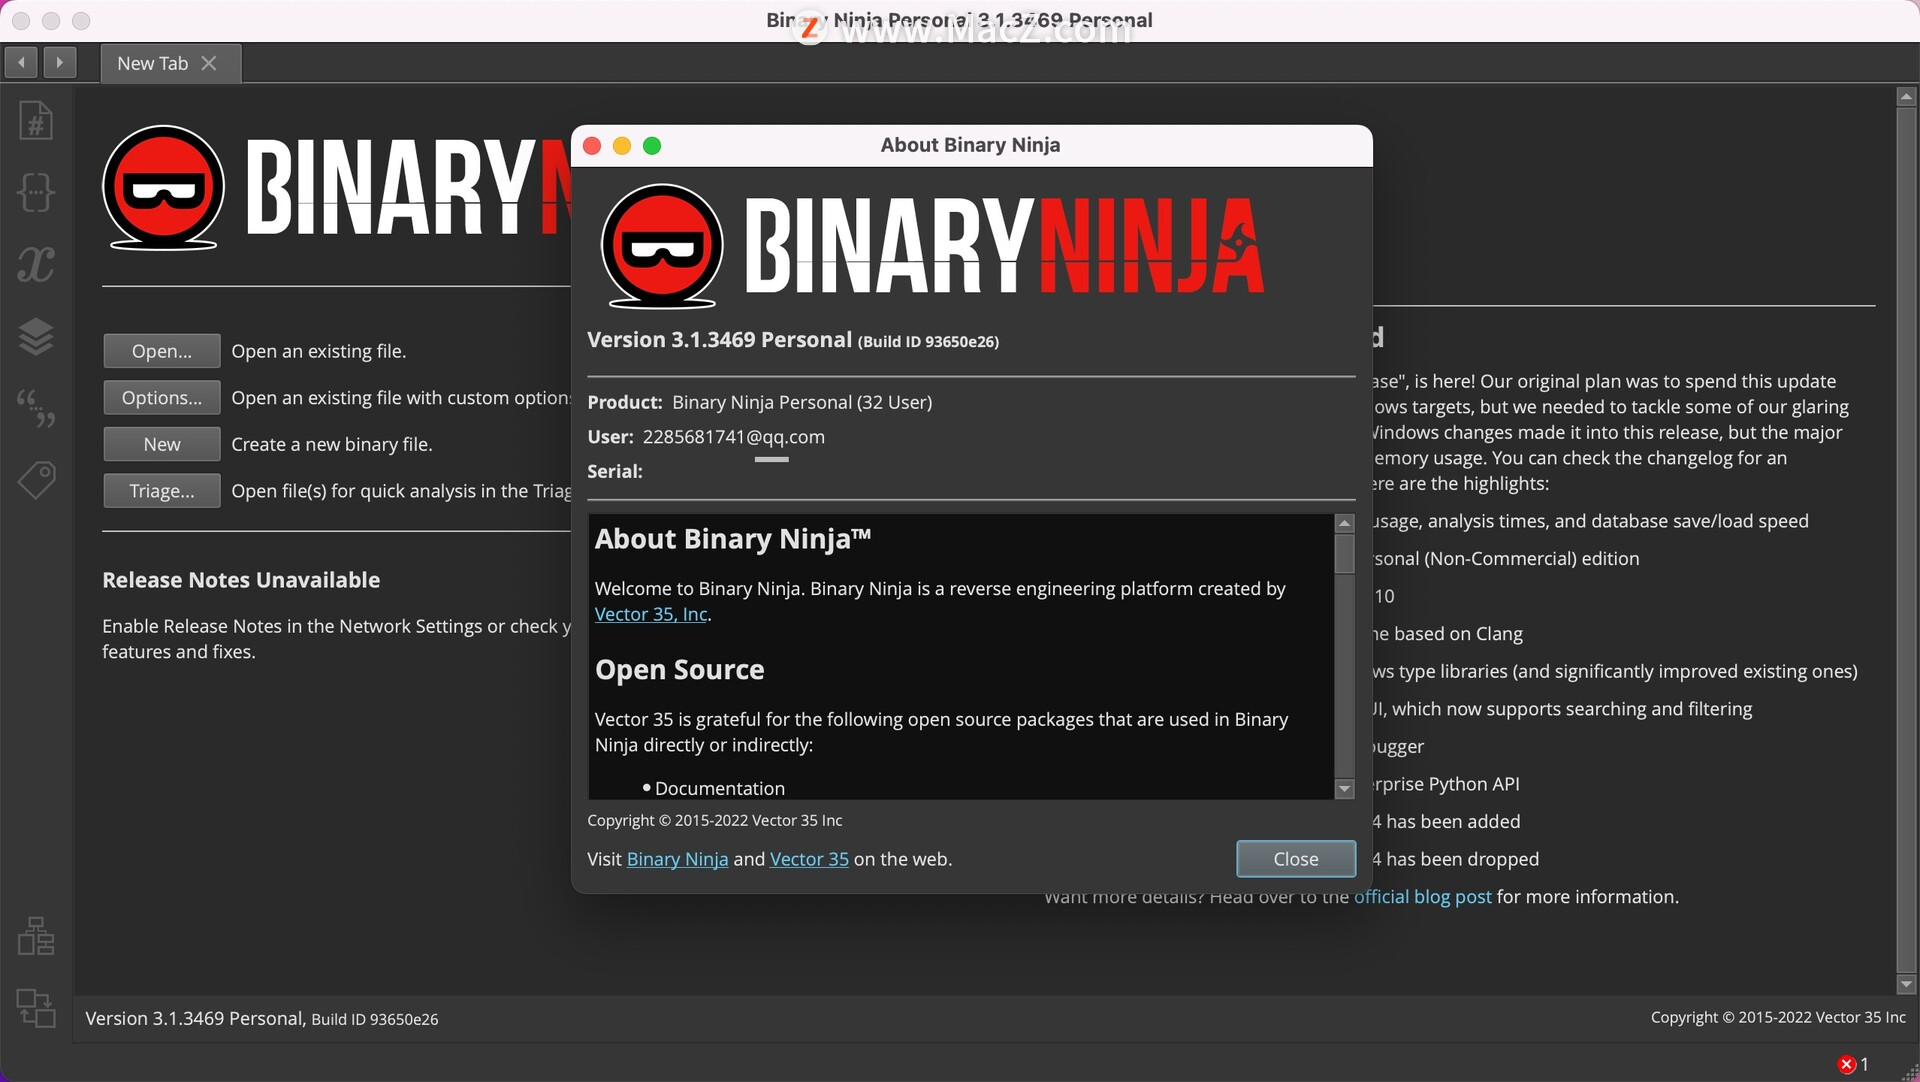Click the Triage... button

pyautogui.click(x=162, y=491)
